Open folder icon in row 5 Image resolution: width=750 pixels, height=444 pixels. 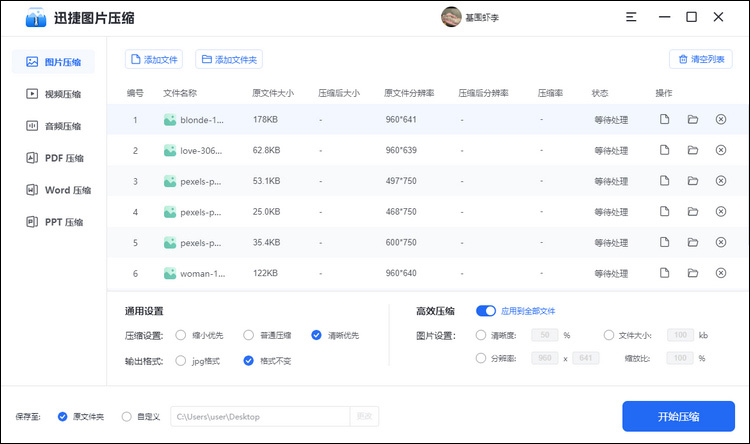693,242
